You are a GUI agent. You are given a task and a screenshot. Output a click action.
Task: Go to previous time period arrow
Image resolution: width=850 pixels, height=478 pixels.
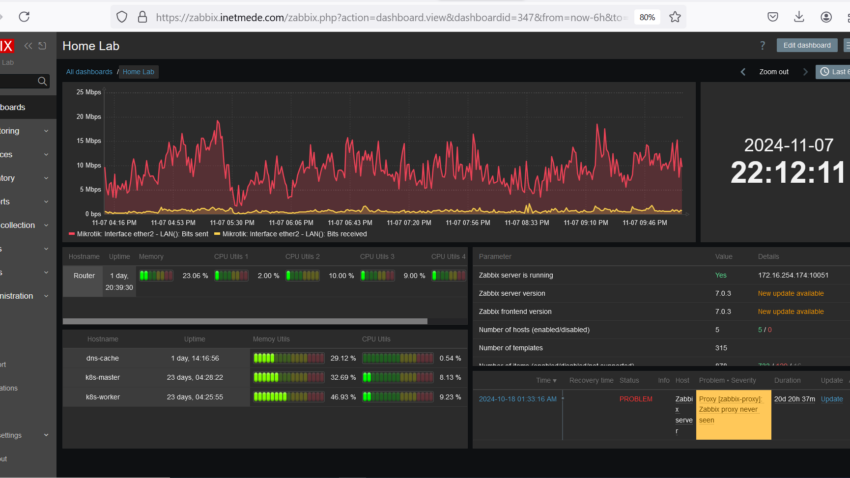(743, 72)
